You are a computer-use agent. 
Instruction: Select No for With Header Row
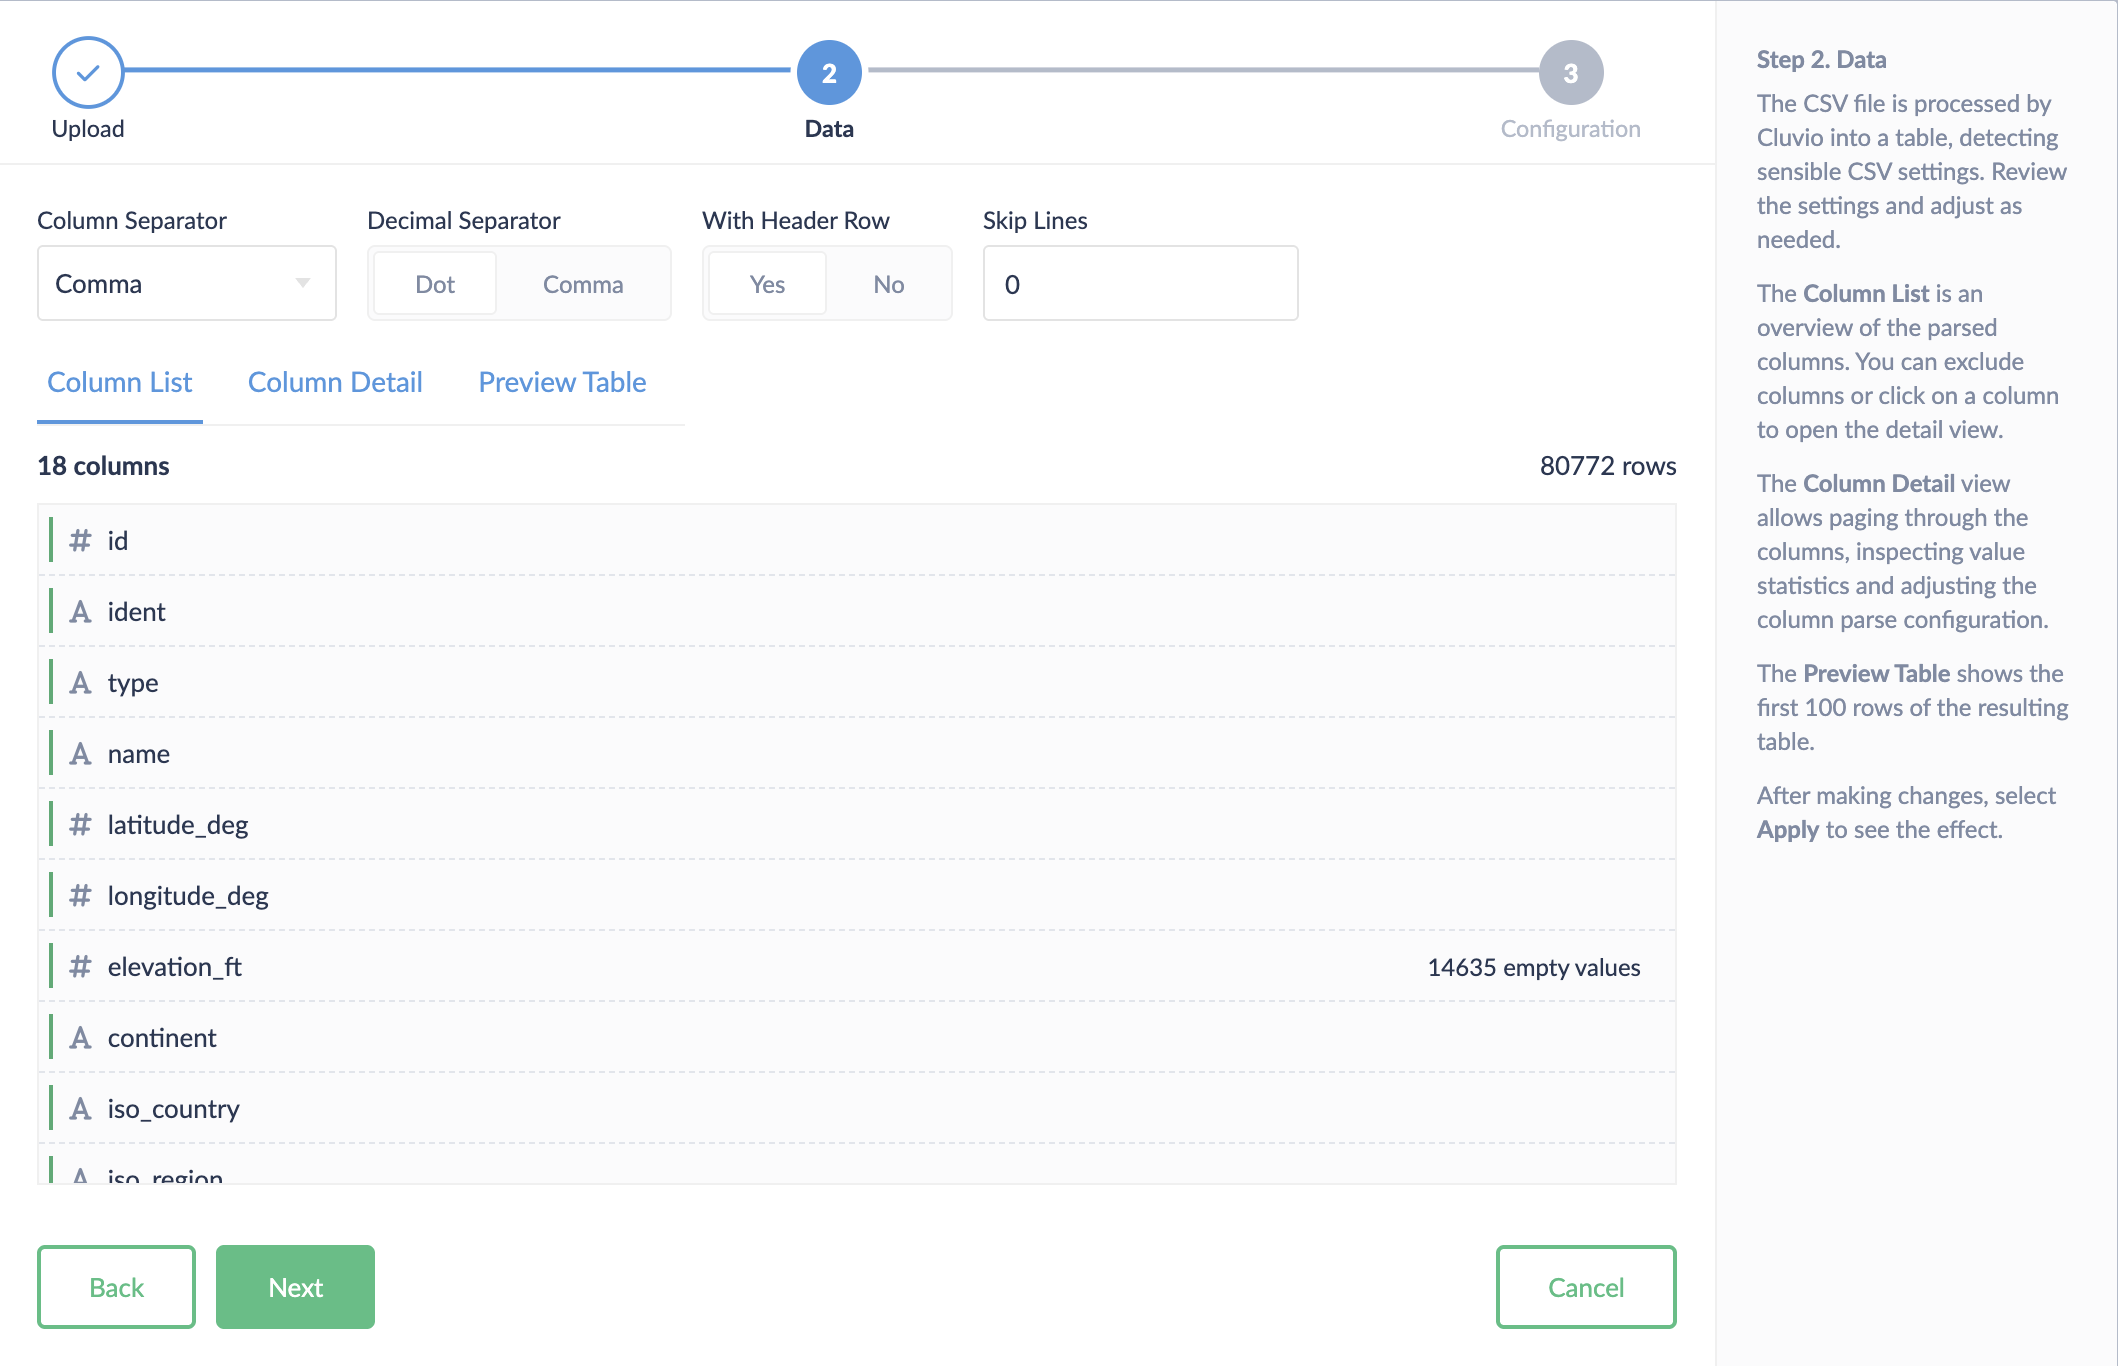888,284
